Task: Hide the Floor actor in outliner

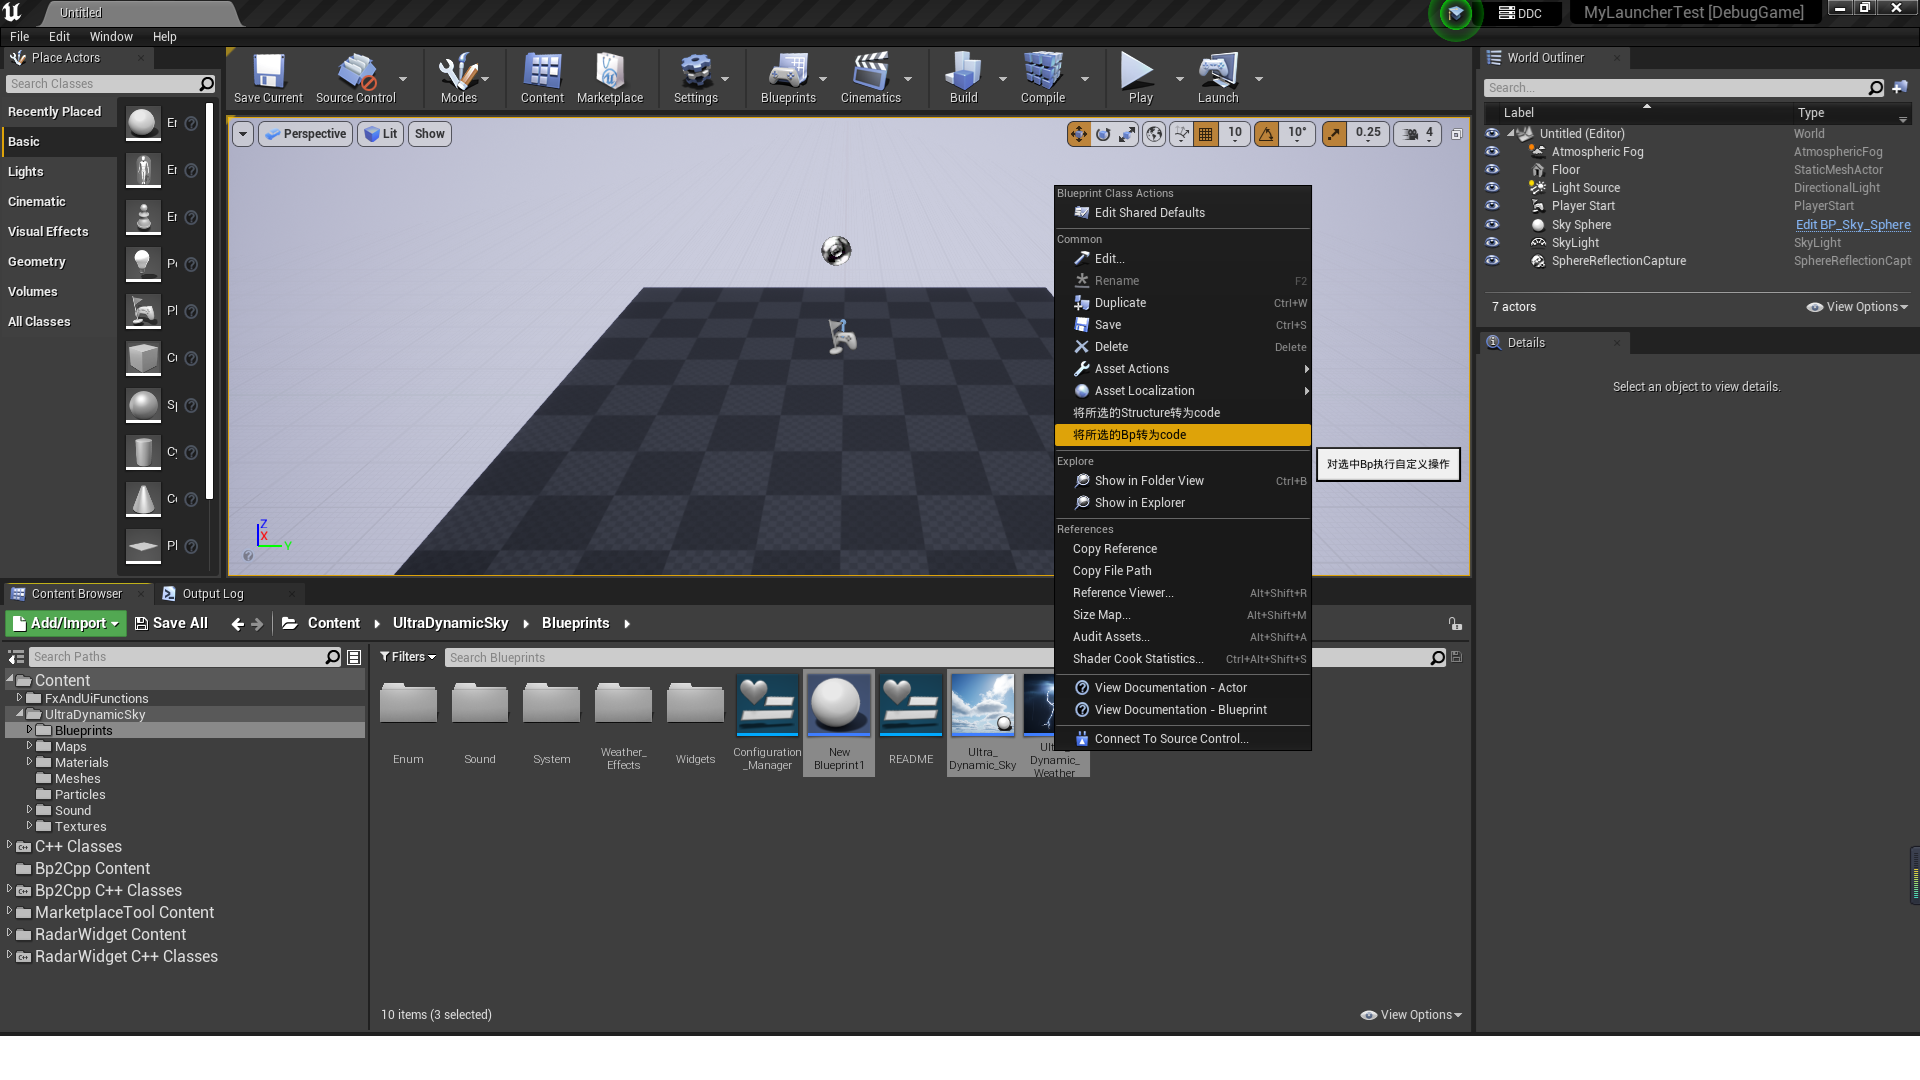Action: [1492, 170]
